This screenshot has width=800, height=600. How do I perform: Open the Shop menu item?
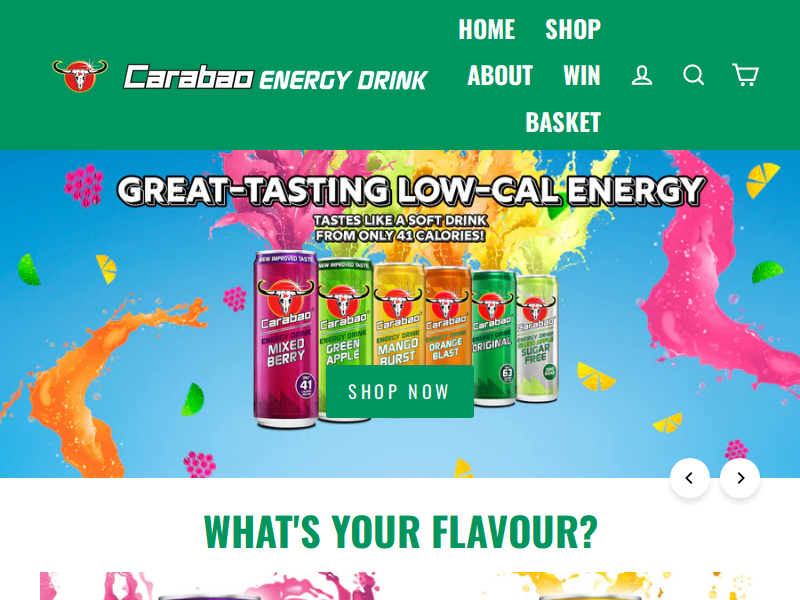click(573, 29)
